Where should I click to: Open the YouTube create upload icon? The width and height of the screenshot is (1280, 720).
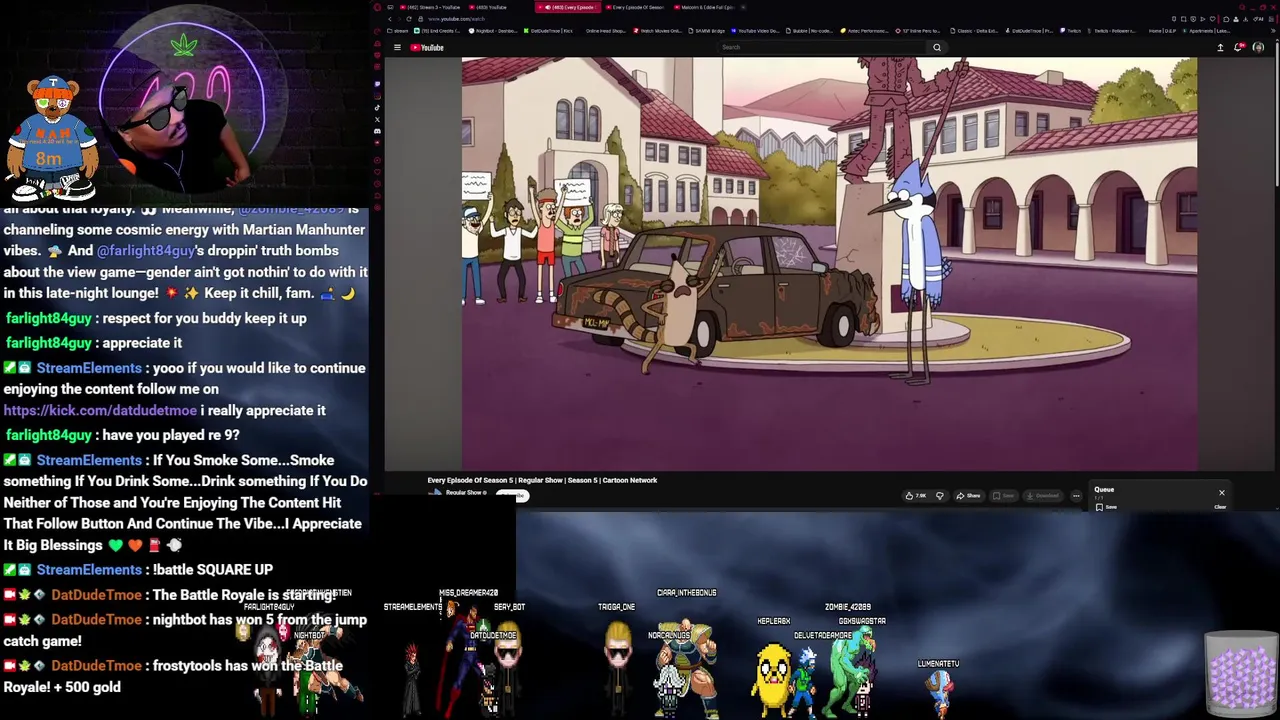point(1220,47)
